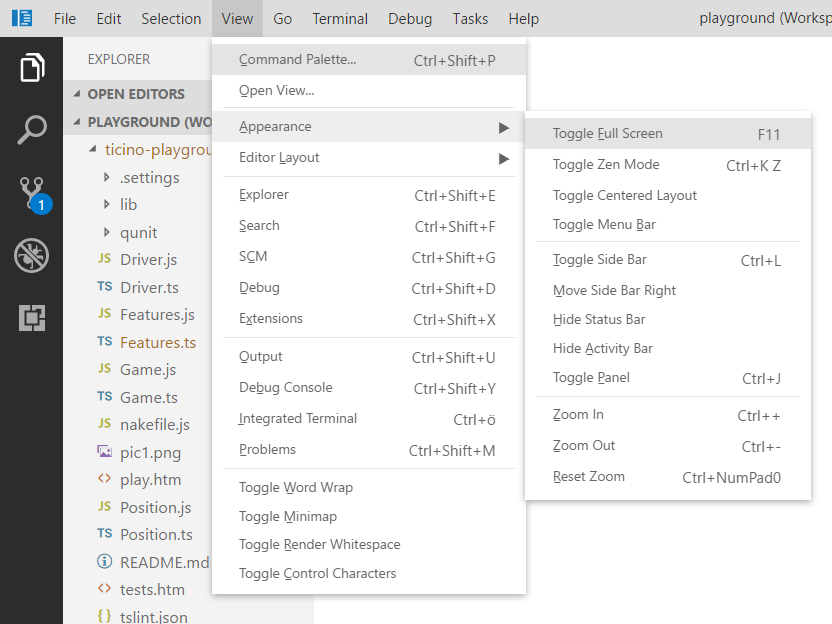Open the File menu
The width and height of the screenshot is (832, 624).
click(x=65, y=19)
